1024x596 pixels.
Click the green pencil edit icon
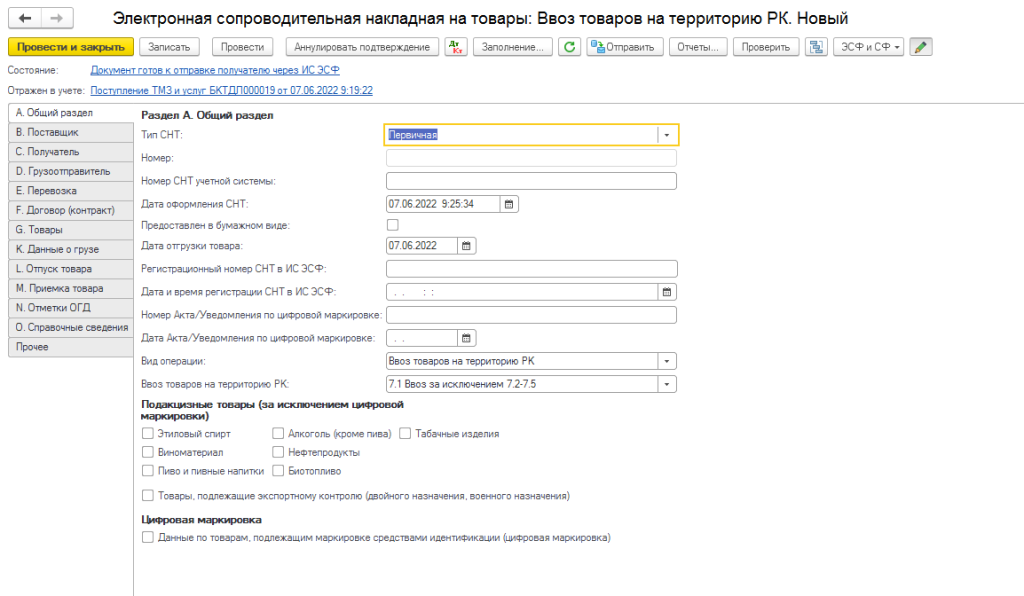click(921, 47)
